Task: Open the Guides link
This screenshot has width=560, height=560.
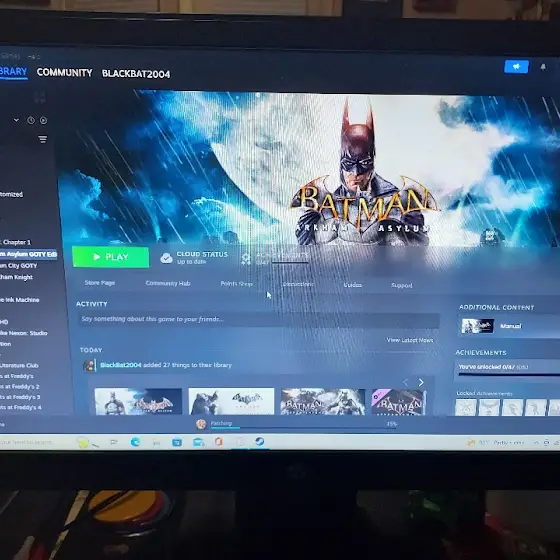Action: click(353, 285)
